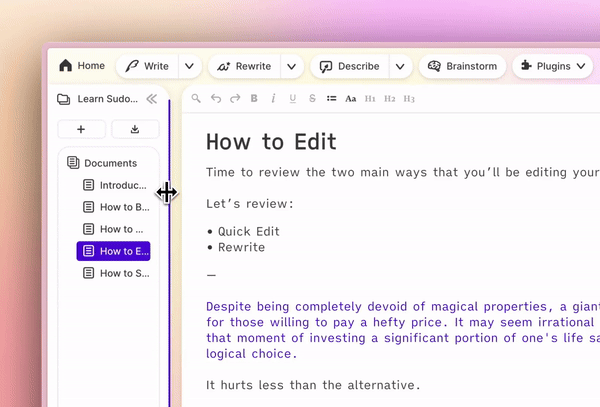This screenshot has width=600, height=407.
Task: Open the Write options dropdown arrow
Action: pos(190,66)
